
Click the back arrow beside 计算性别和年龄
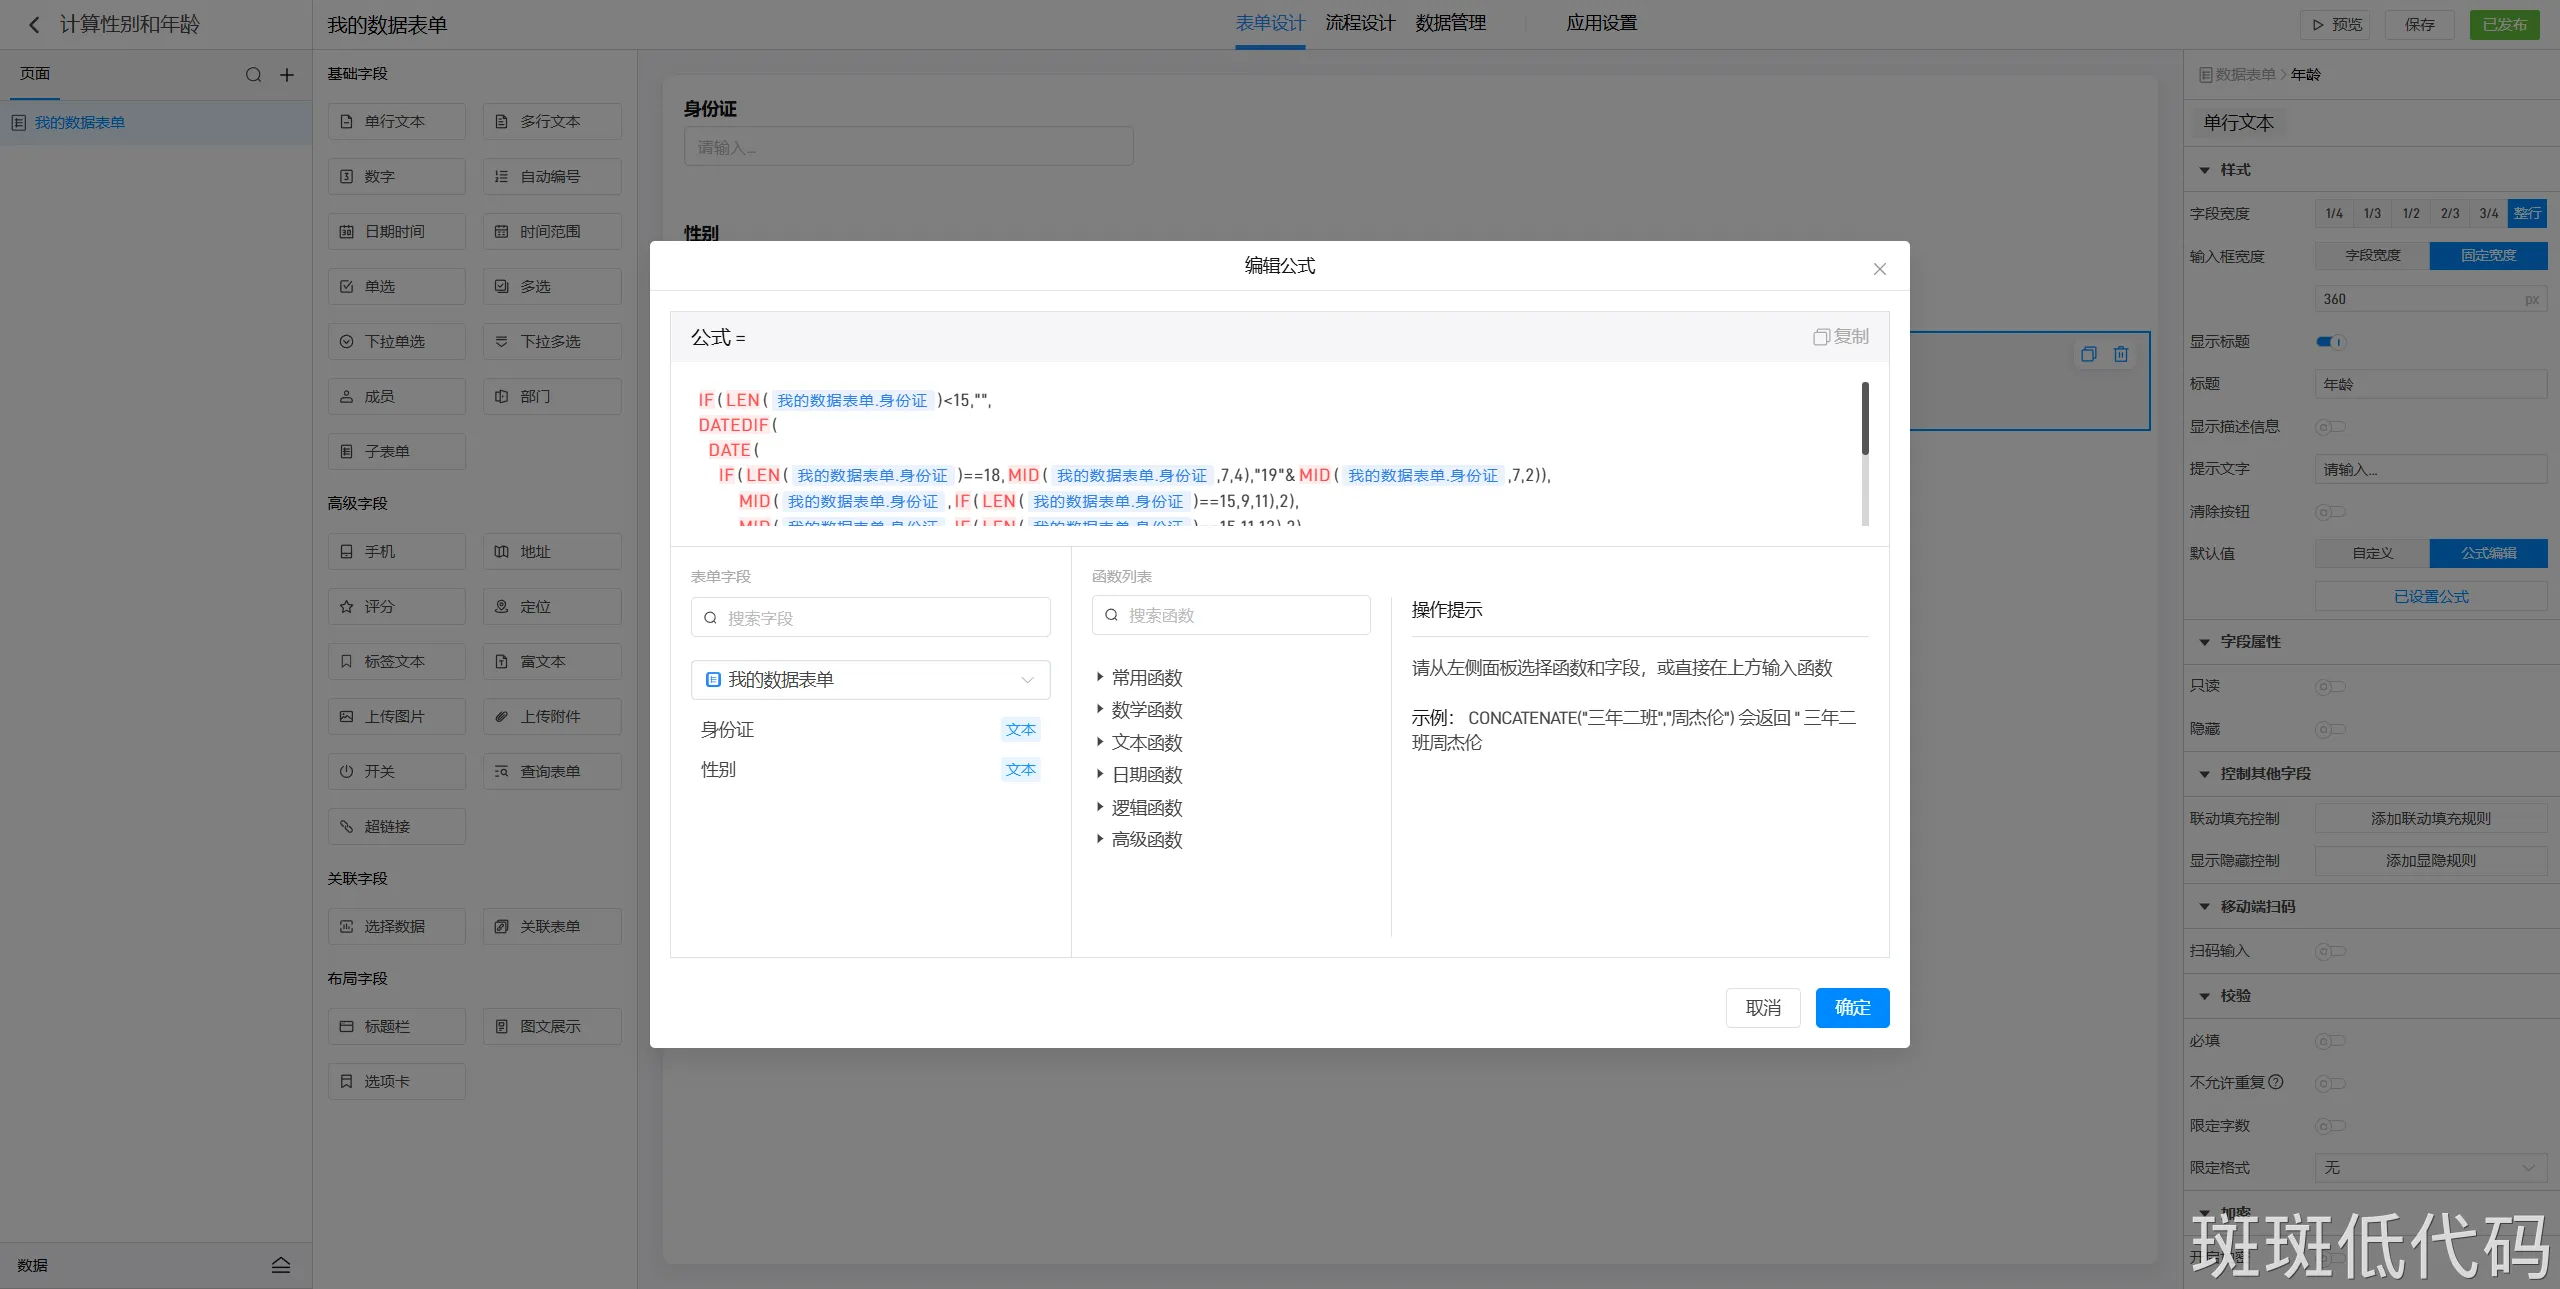(34, 25)
